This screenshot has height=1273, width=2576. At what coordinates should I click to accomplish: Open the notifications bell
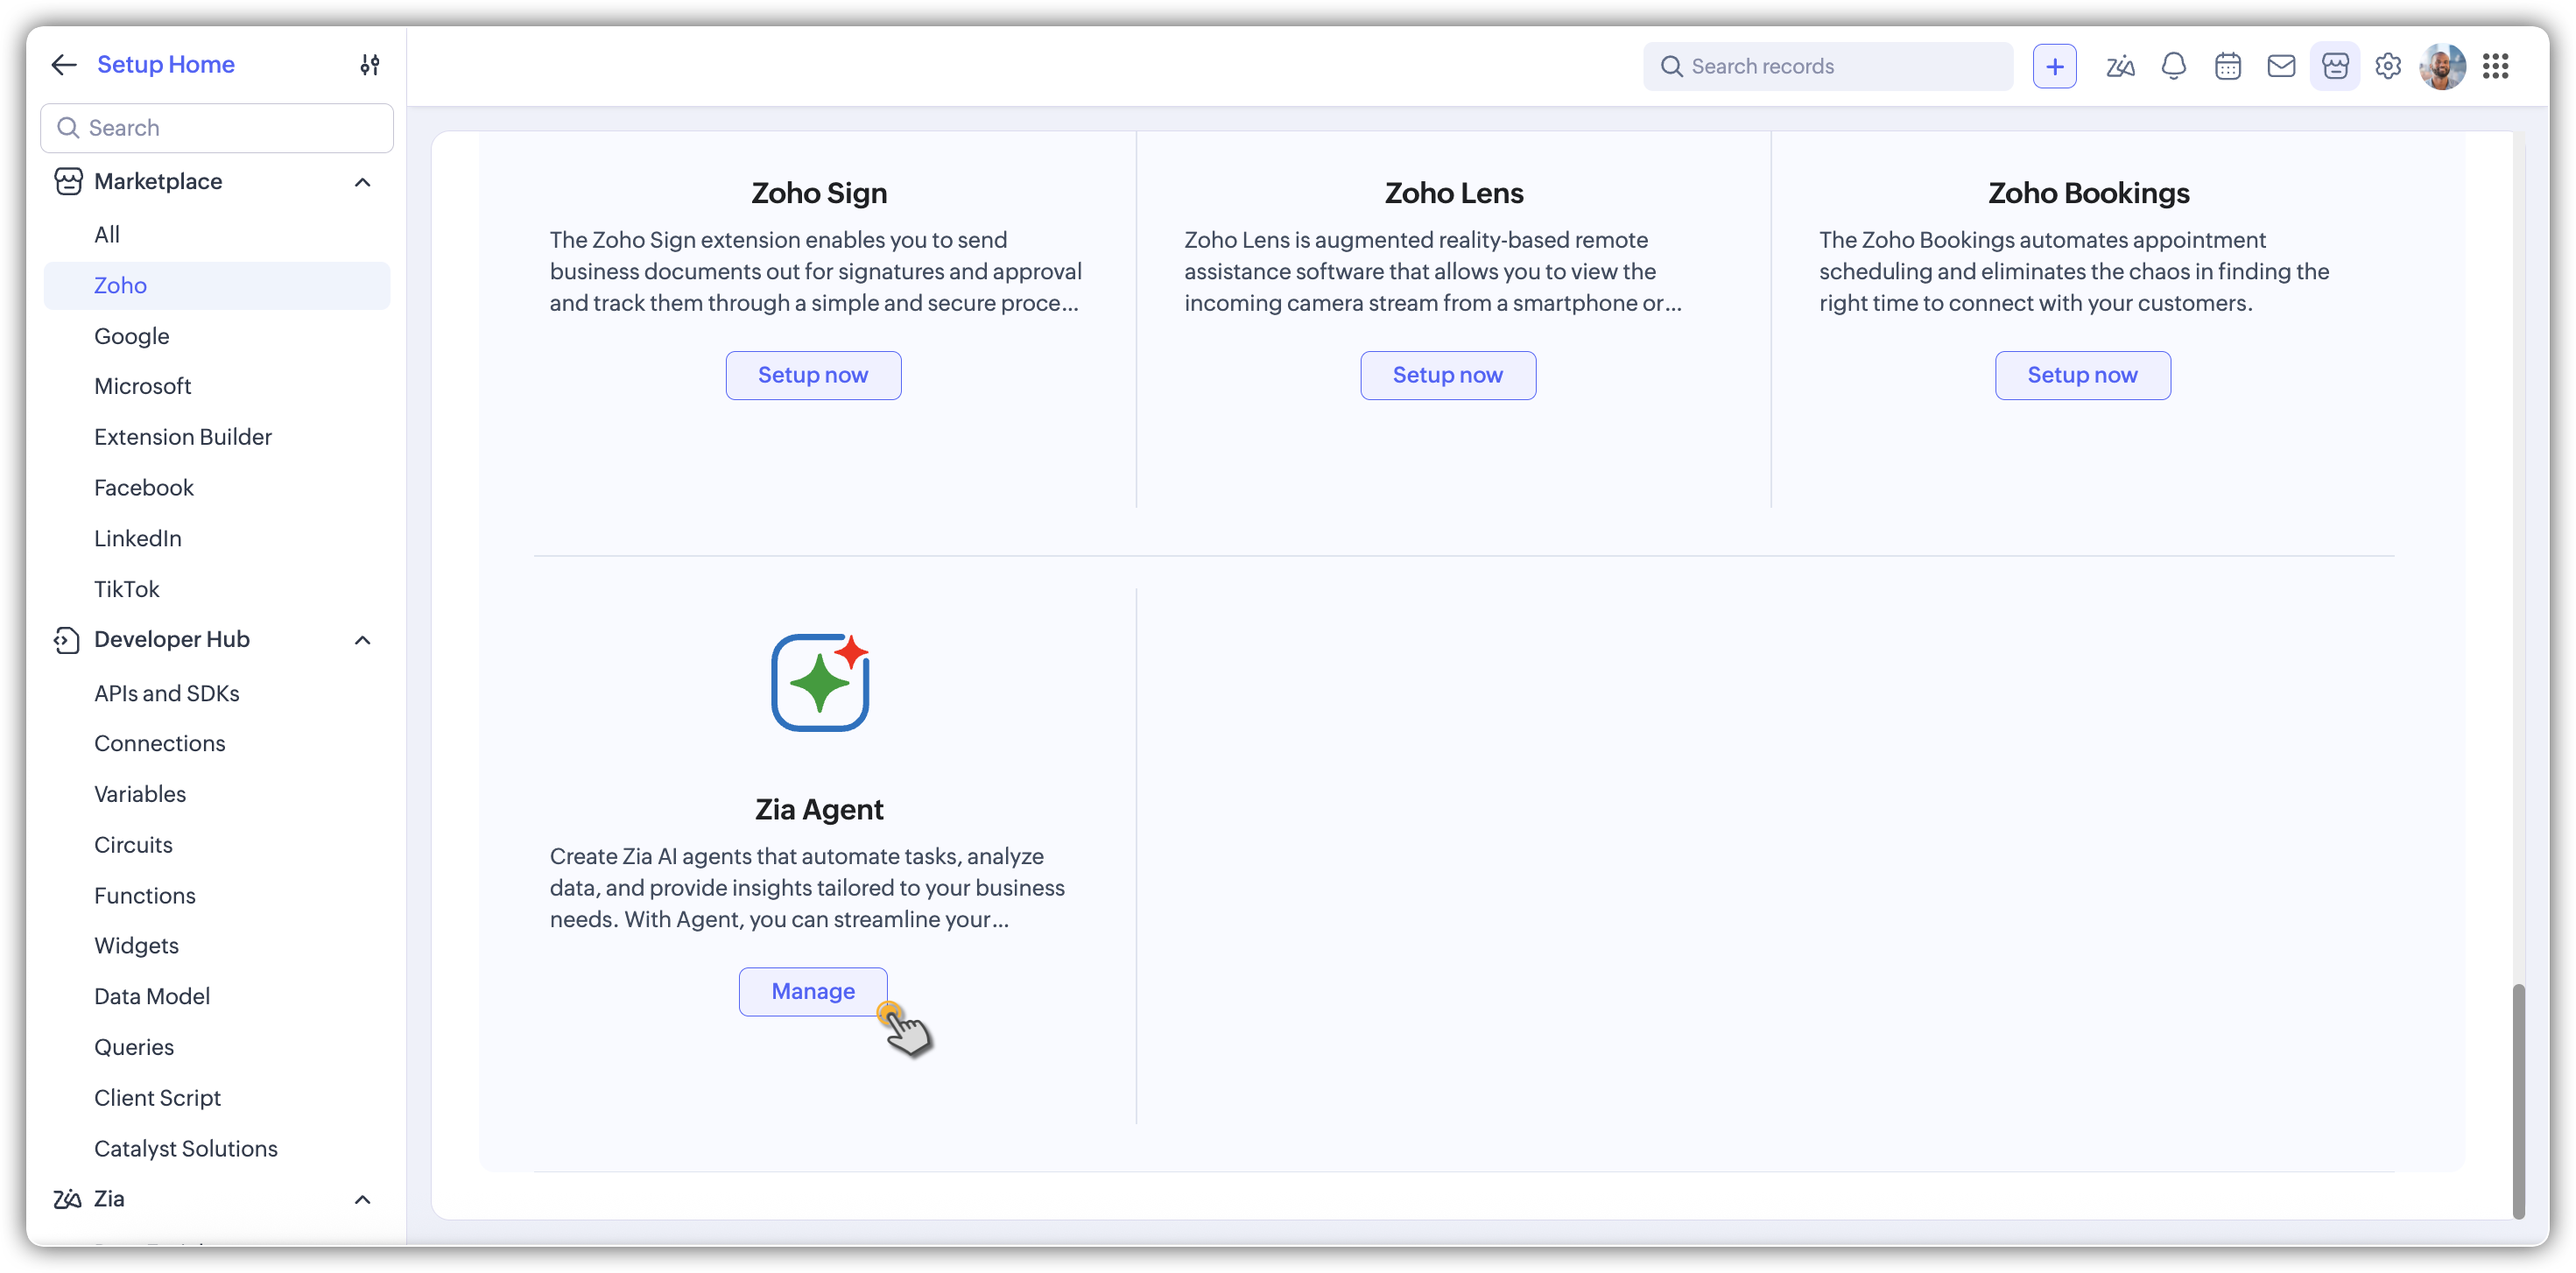[2173, 66]
